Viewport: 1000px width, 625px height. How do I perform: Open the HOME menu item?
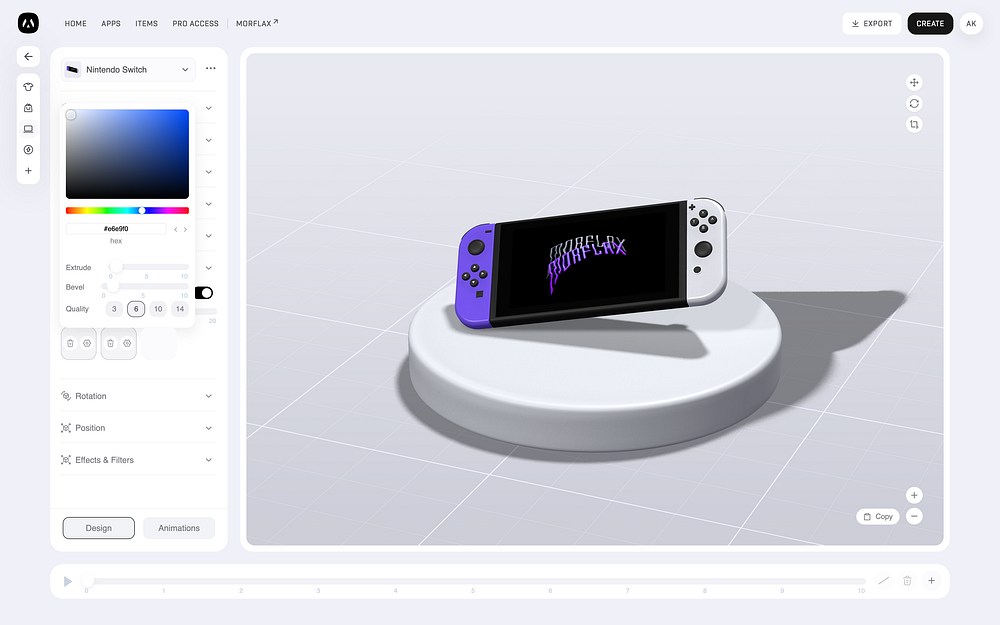tap(75, 24)
